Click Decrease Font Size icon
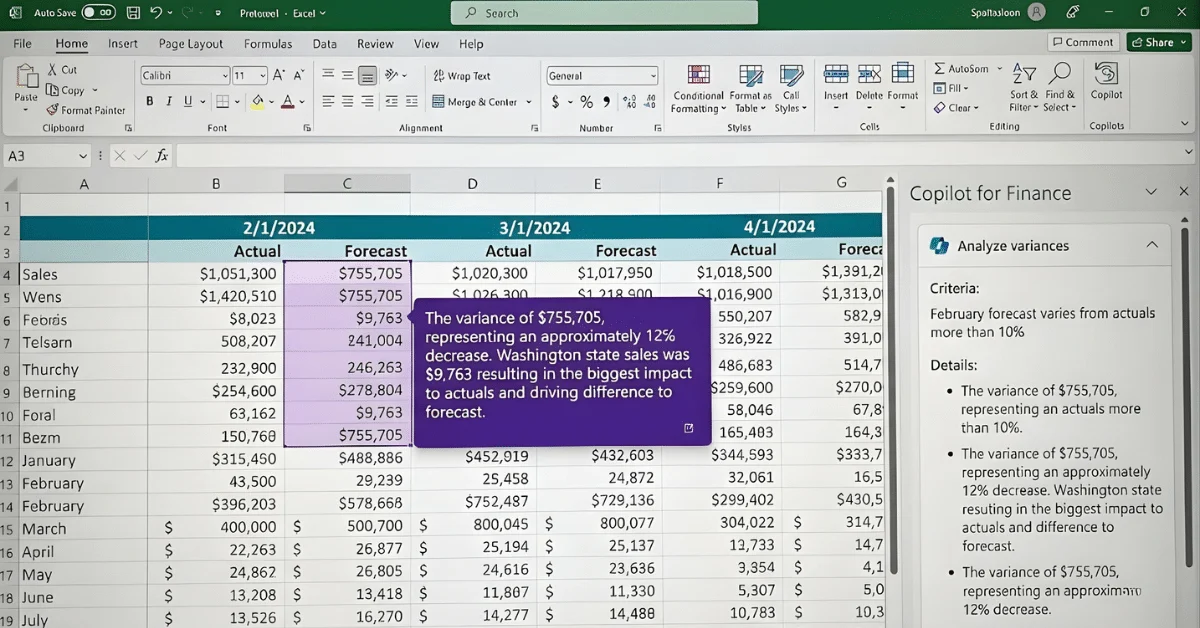This screenshot has width=1200, height=628. click(x=298, y=75)
